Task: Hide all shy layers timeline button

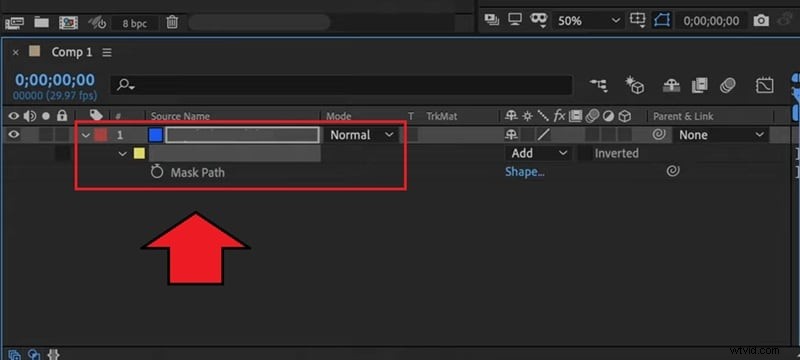Action: pos(671,86)
